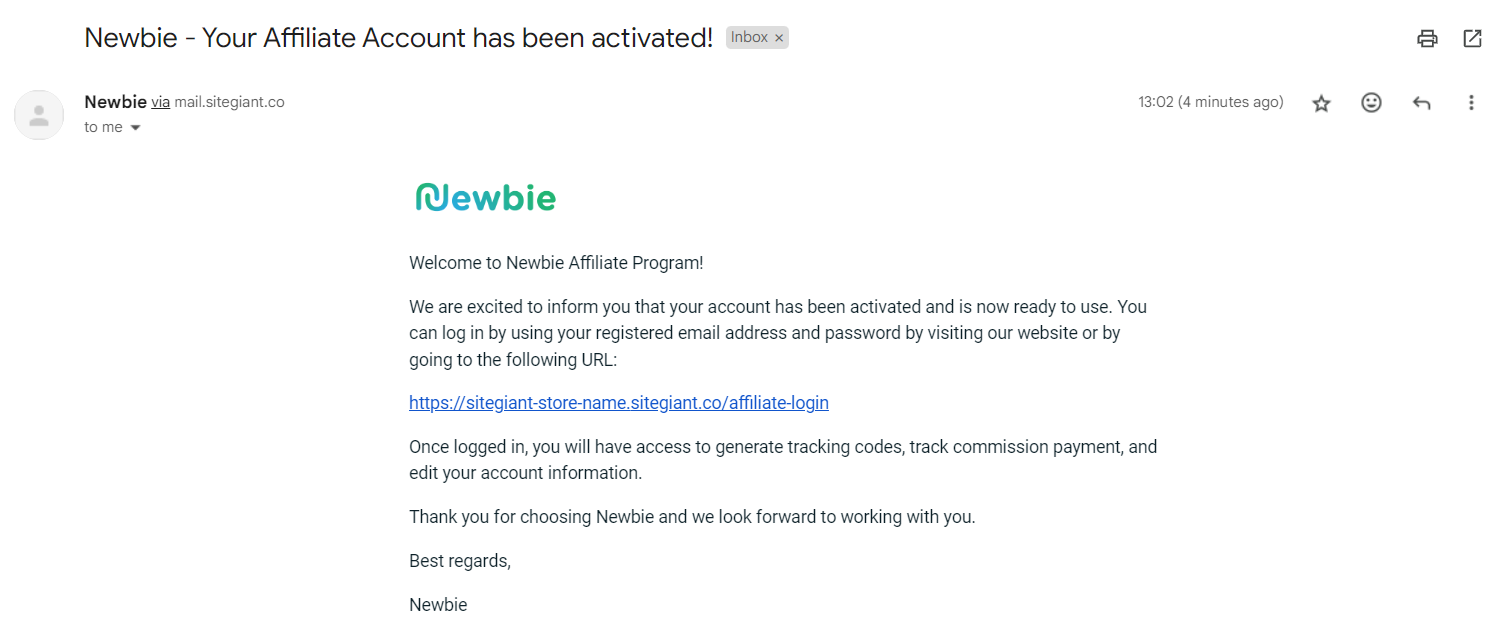This screenshot has width=1508, height=639.
Task: Click the "Thank you for choosing Newbie" sentence
Action: pos(691,517)
